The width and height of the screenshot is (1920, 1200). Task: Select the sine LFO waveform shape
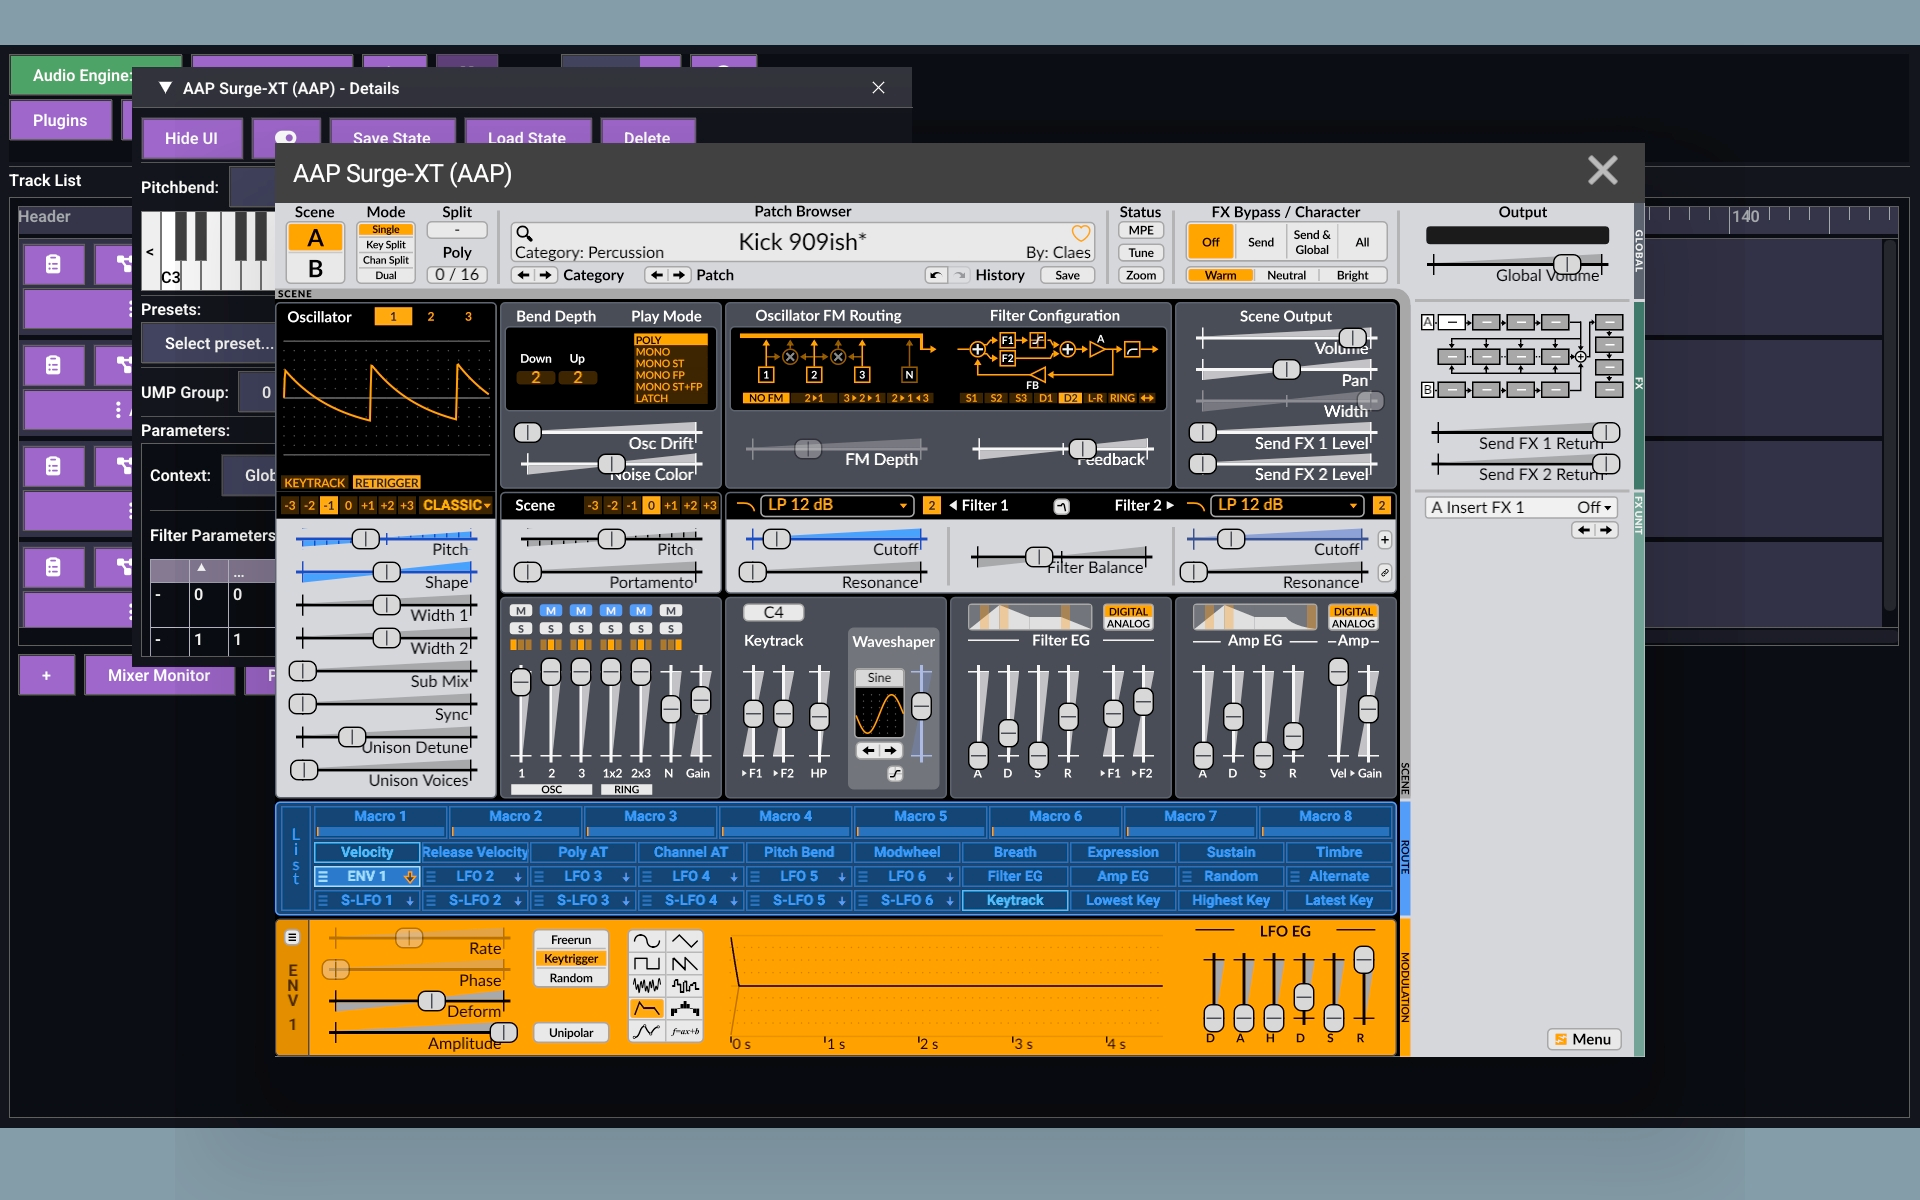pyautogui.click(x=647, y=941)
